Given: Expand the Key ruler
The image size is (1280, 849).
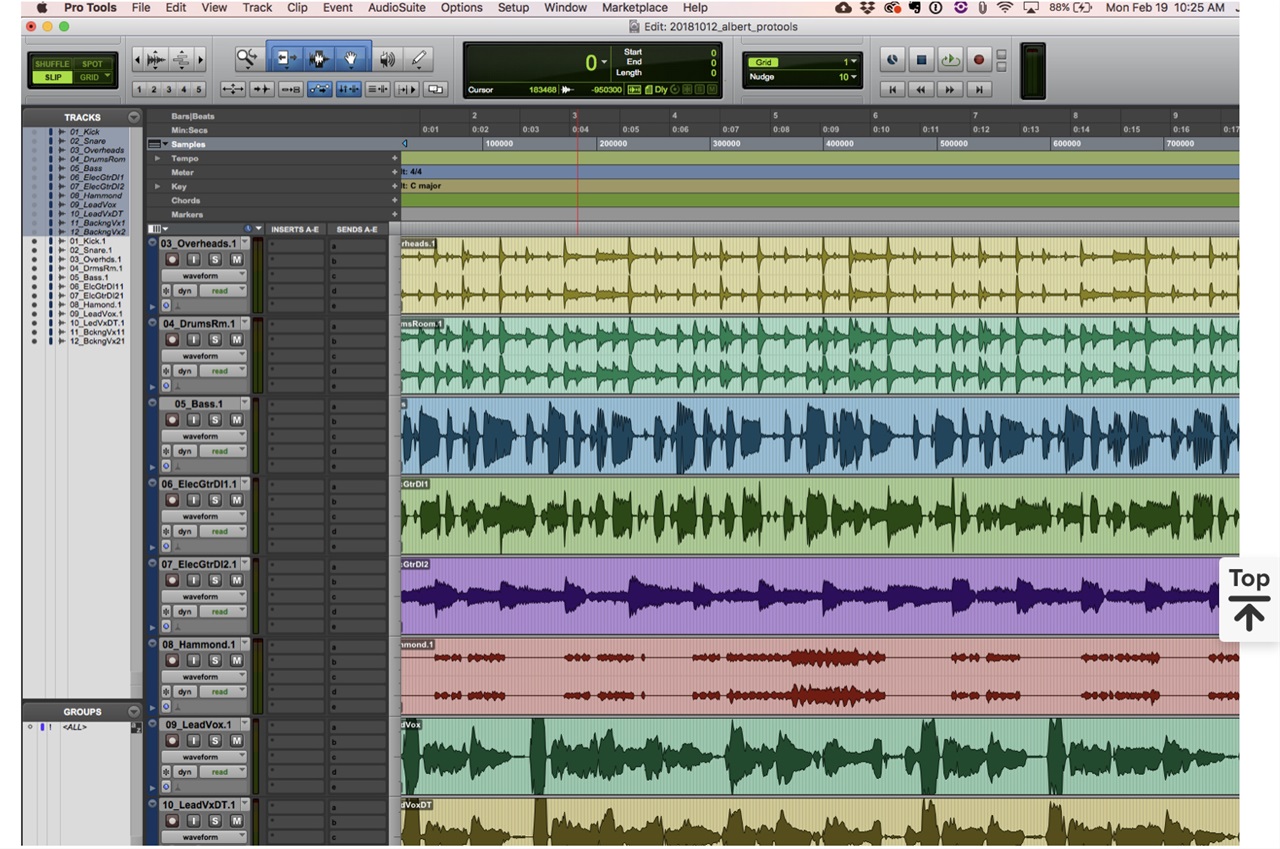Looking at the screenshot, I should [x=157, y=186].
